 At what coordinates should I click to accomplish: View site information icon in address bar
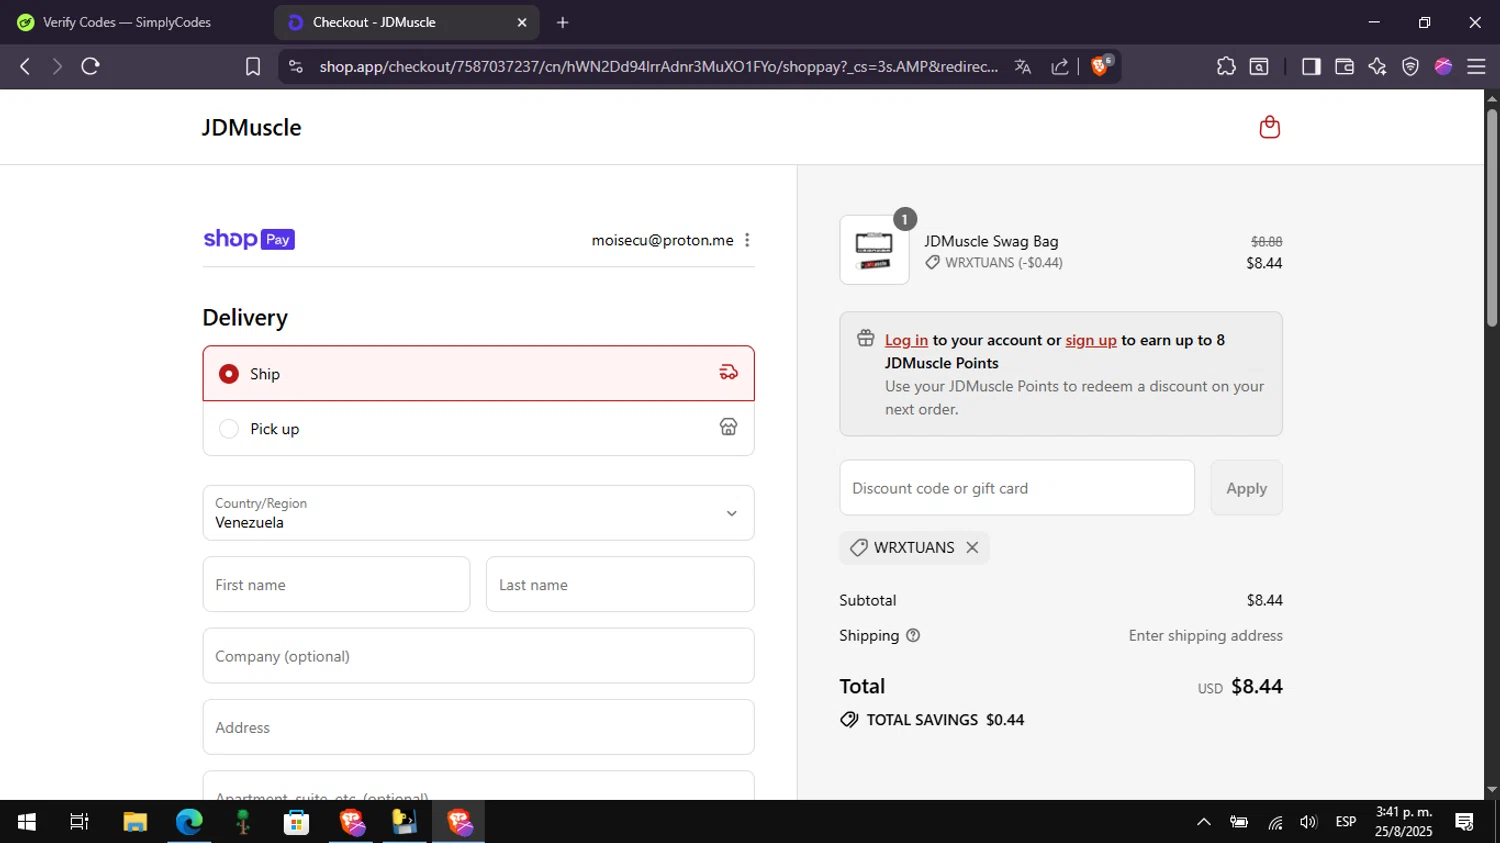click(x=295, y=66)
